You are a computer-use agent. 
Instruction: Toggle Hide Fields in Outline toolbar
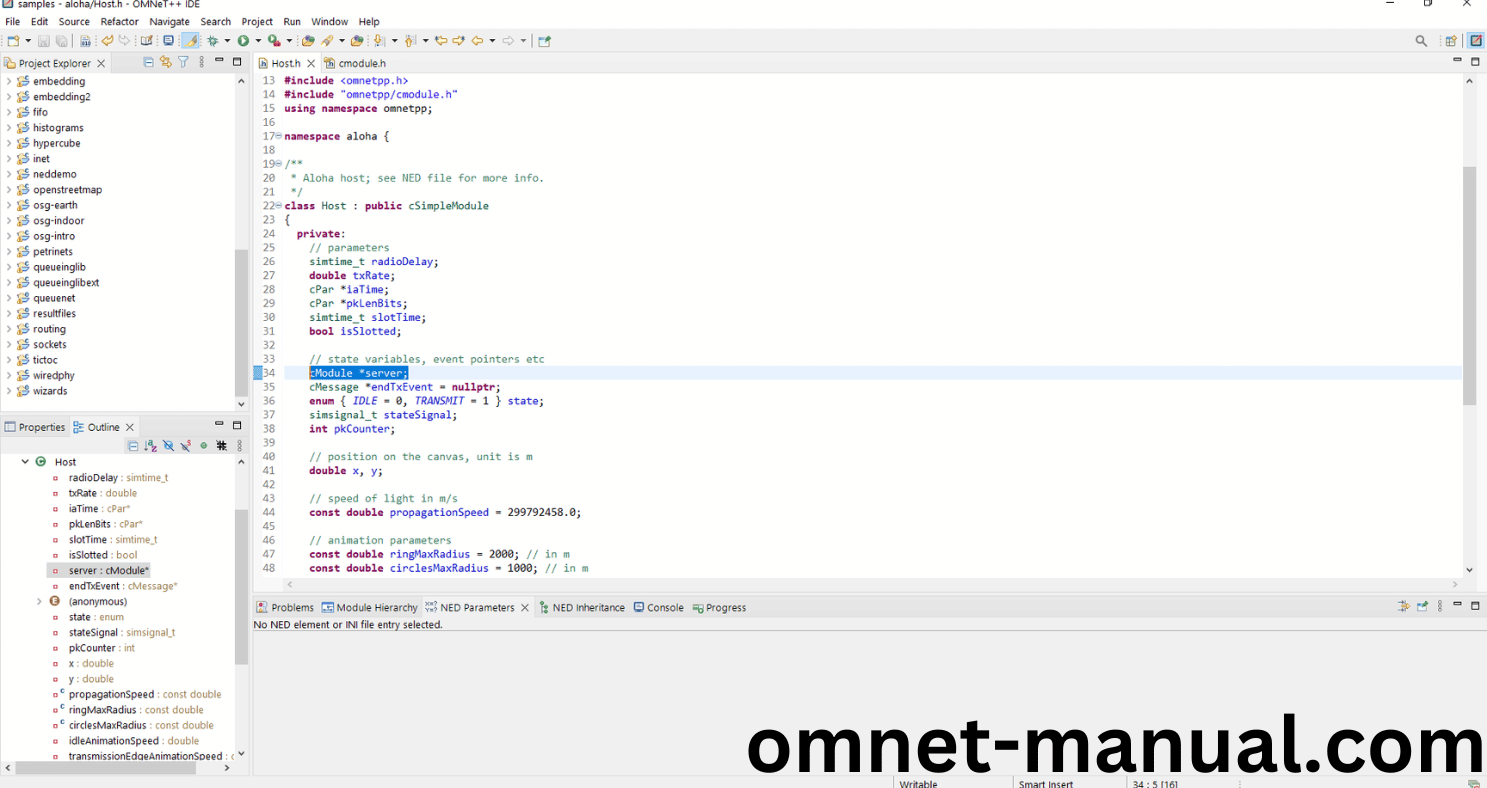click(168, 446)
